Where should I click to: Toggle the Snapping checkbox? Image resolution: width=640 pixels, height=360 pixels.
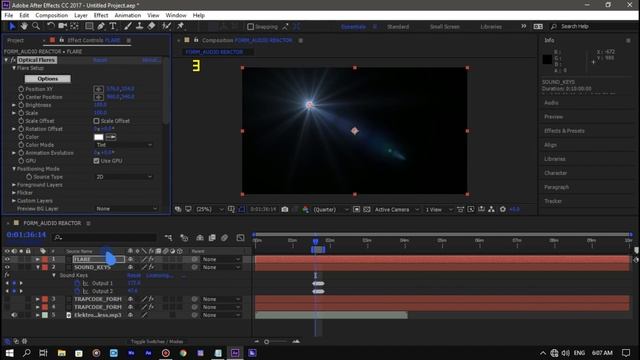click(251, 27)
